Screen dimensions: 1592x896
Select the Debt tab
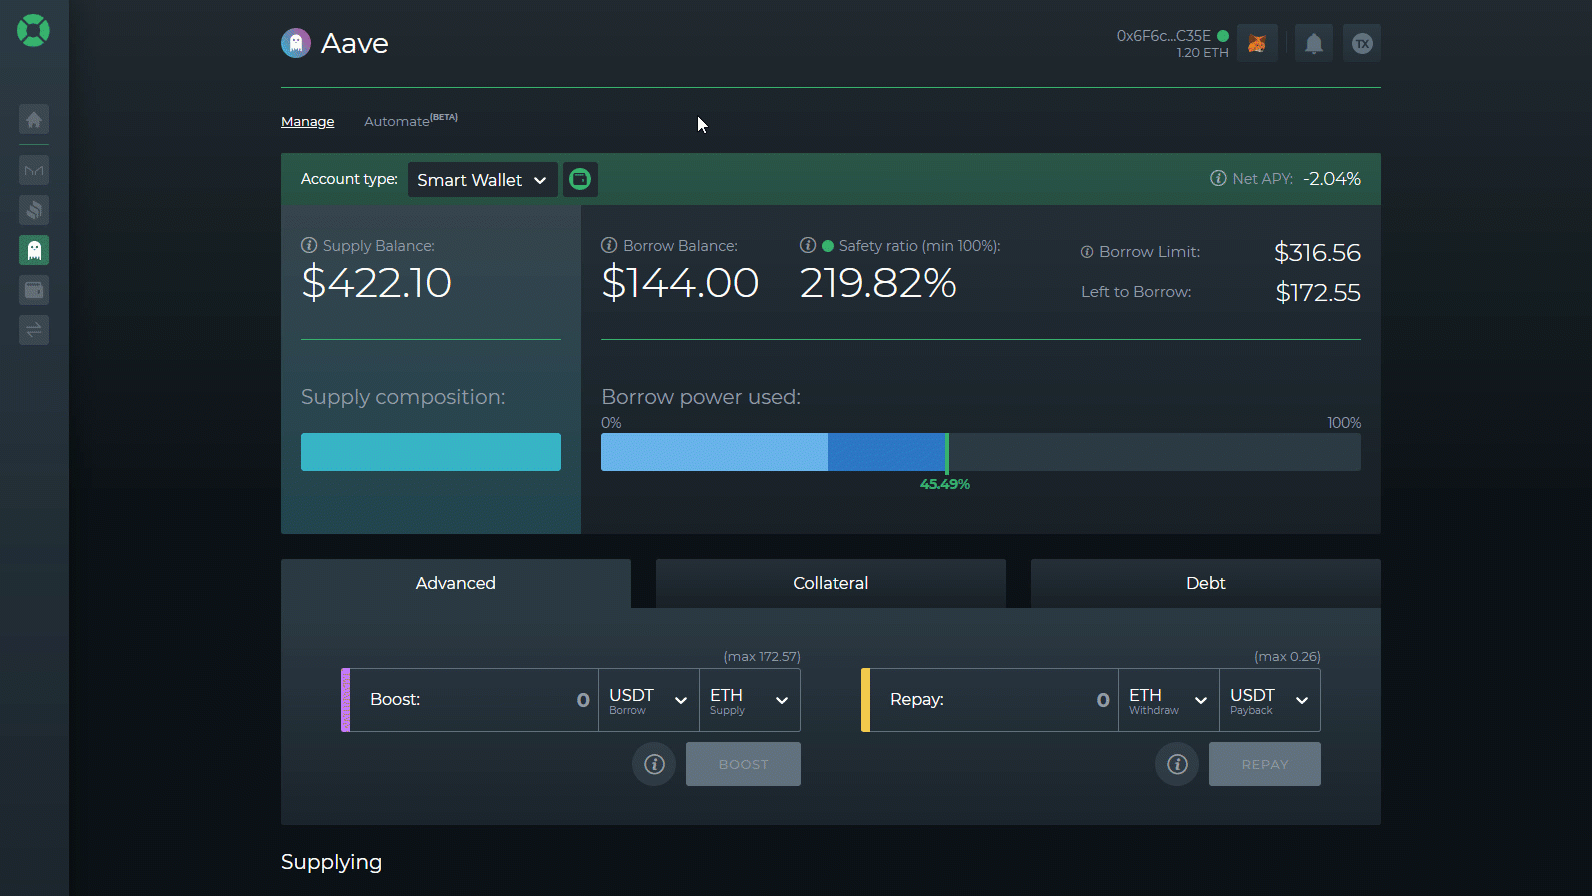(x=1206, y=583)
